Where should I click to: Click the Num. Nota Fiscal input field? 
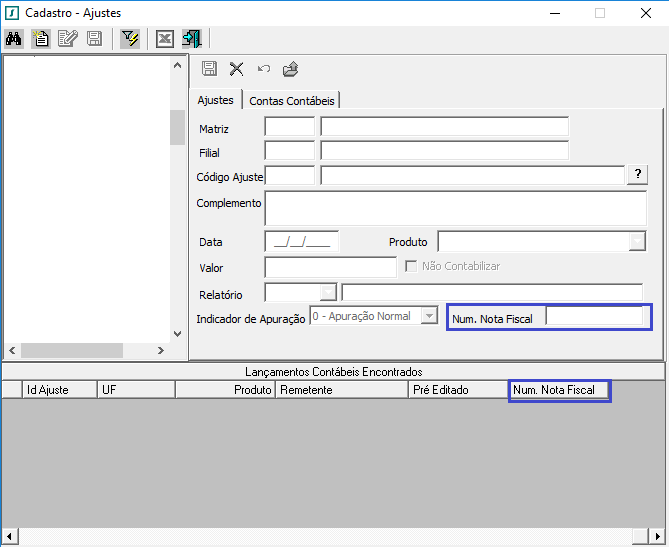(x=594, y=317)
